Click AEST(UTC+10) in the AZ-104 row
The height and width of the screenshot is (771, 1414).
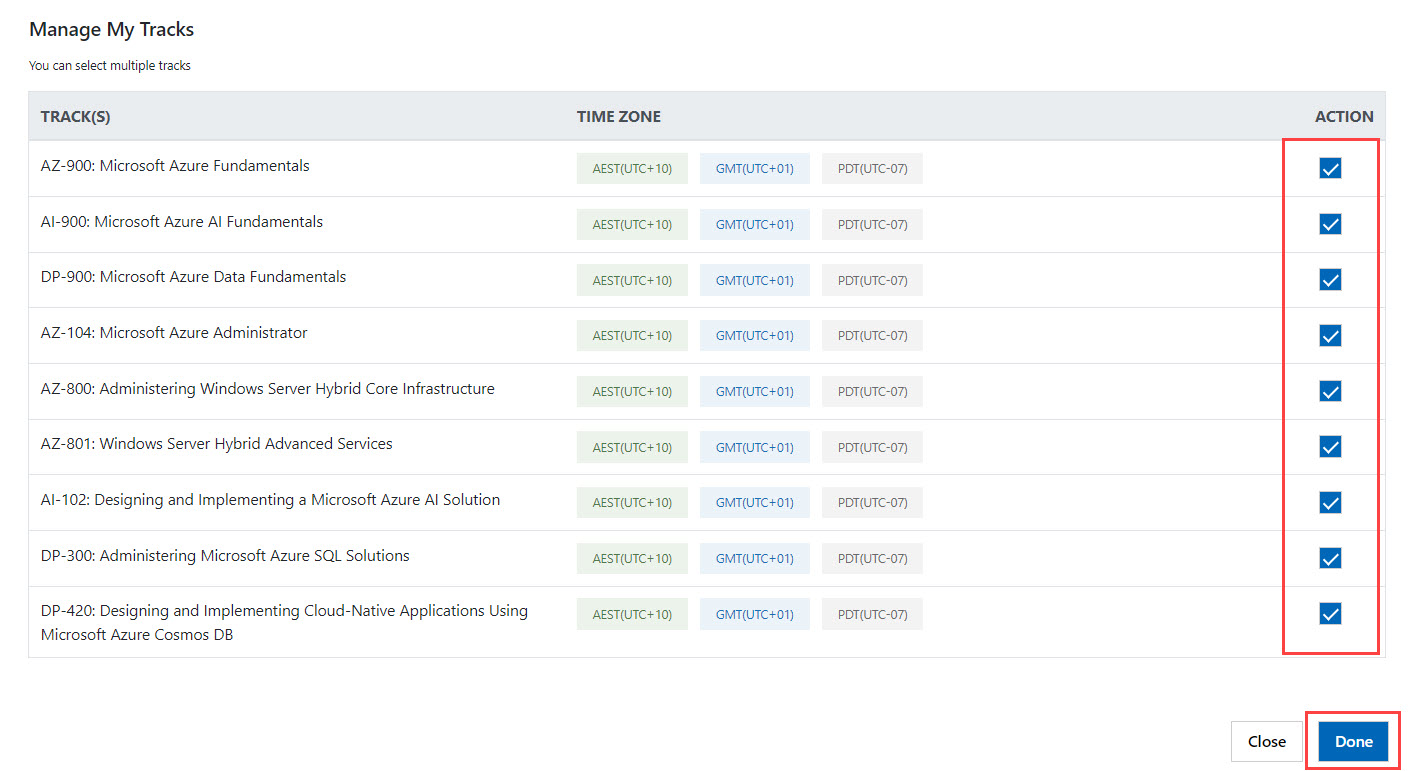[632, 335]
